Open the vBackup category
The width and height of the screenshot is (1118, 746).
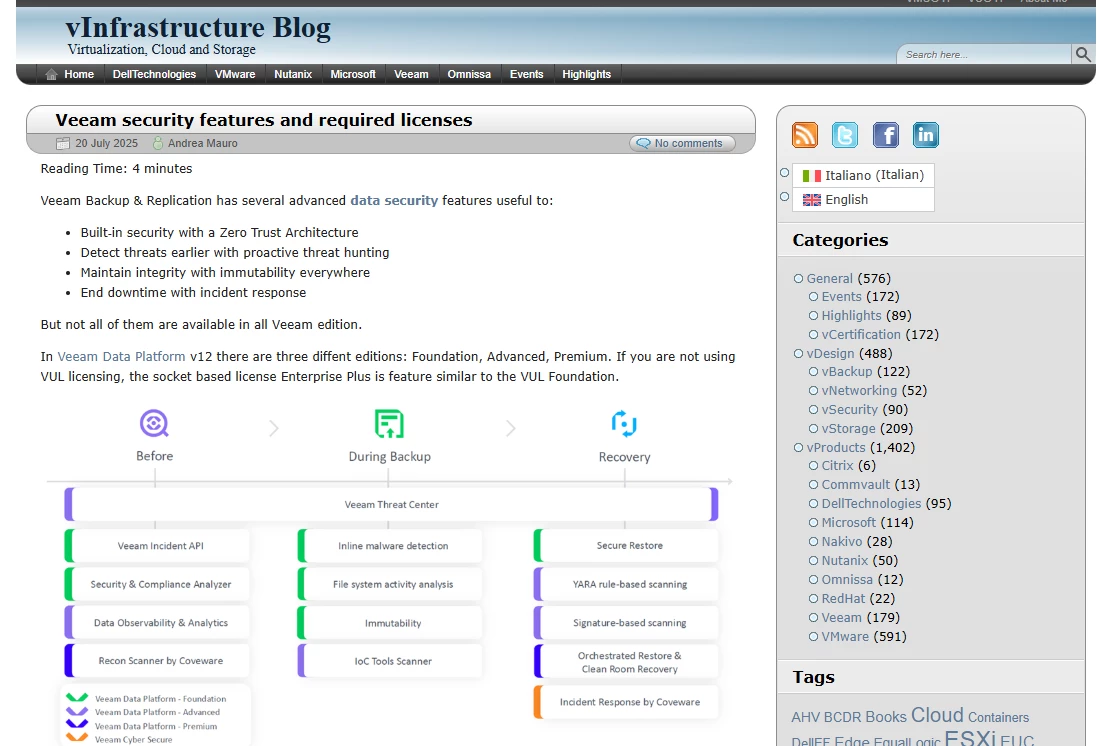[x=847, y=372]
